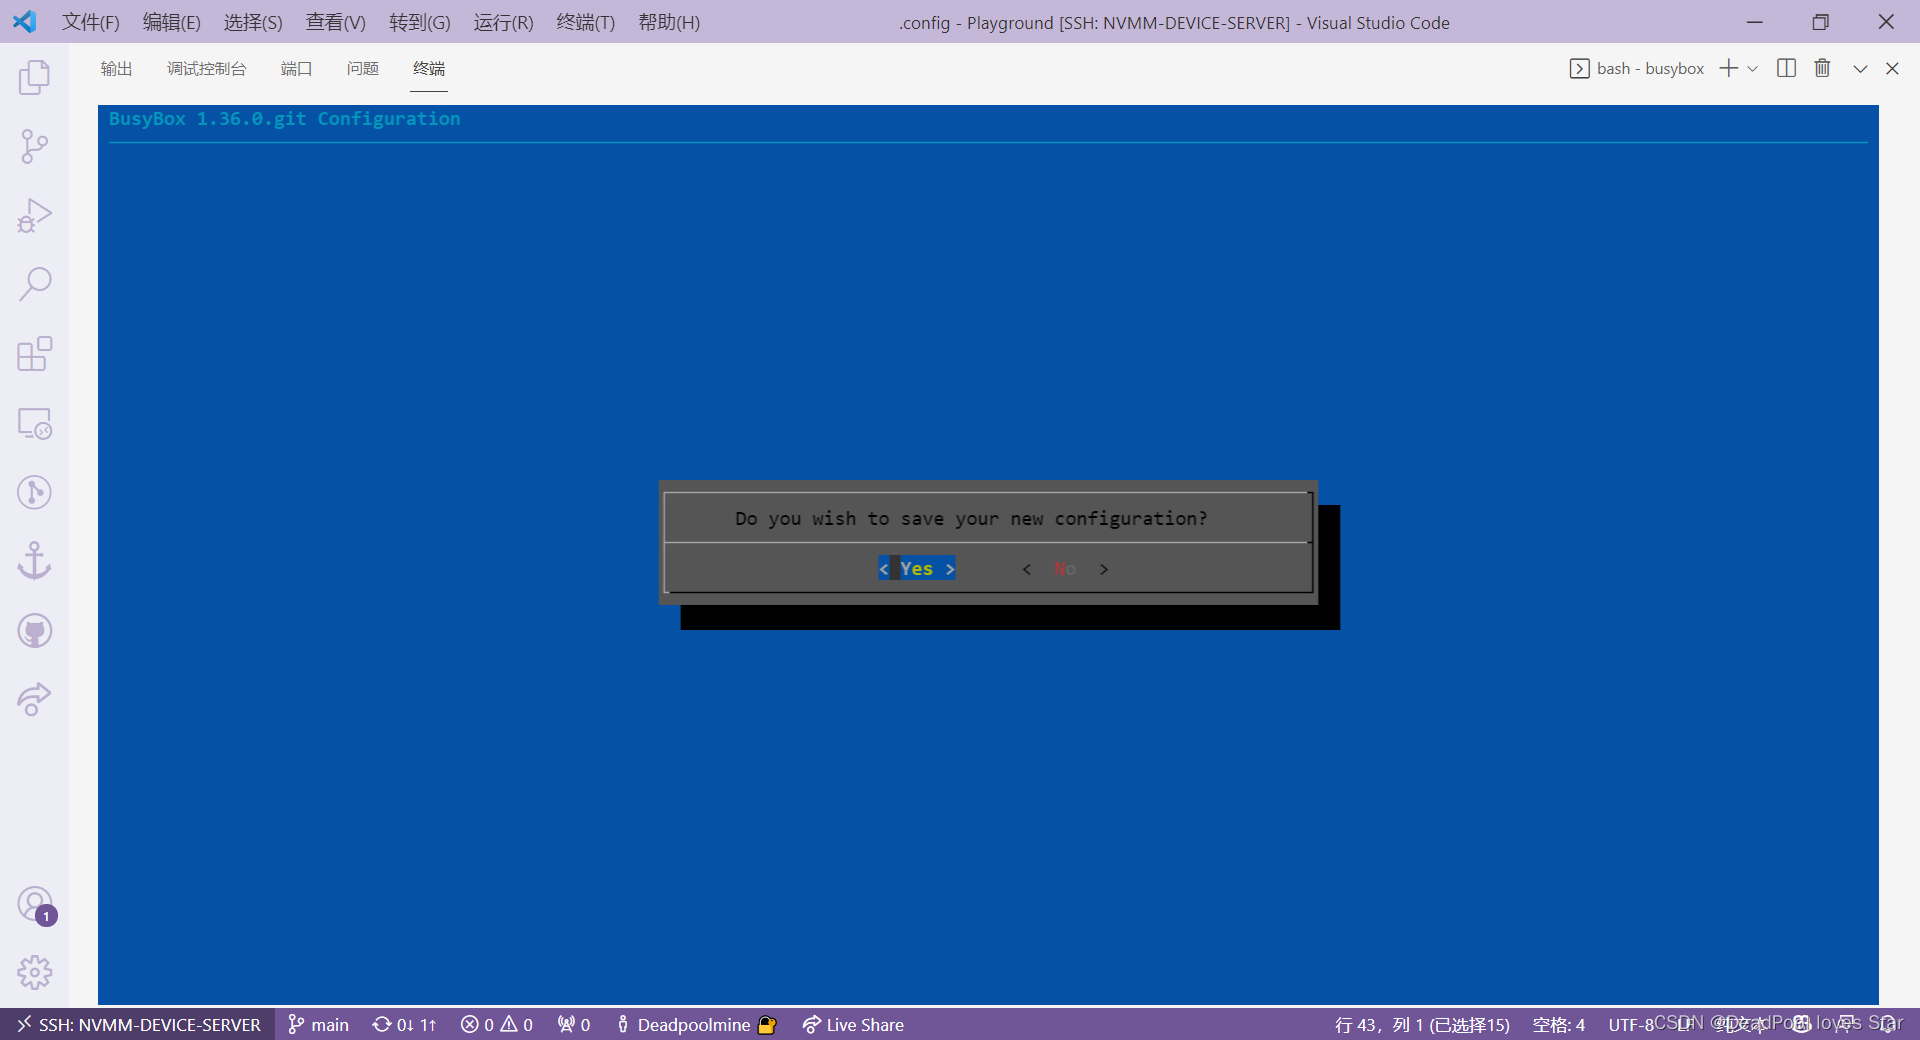The image size is (1920, 1040).
Task: Click BusyBox 1.36.0.git Configuration title text
Action: coord(284,119)
